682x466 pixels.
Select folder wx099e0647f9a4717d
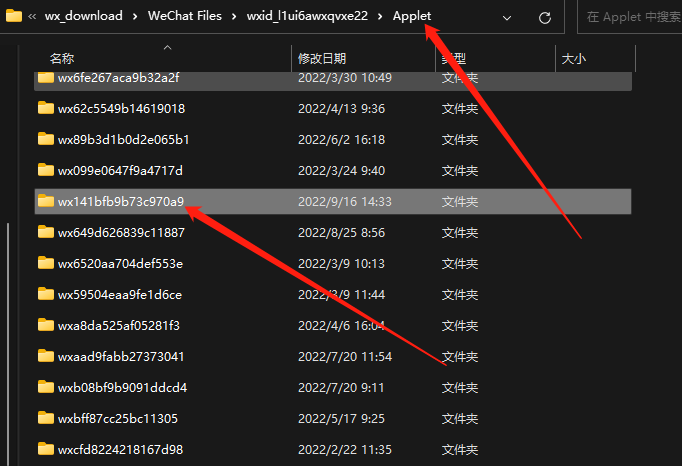(333, 171)
